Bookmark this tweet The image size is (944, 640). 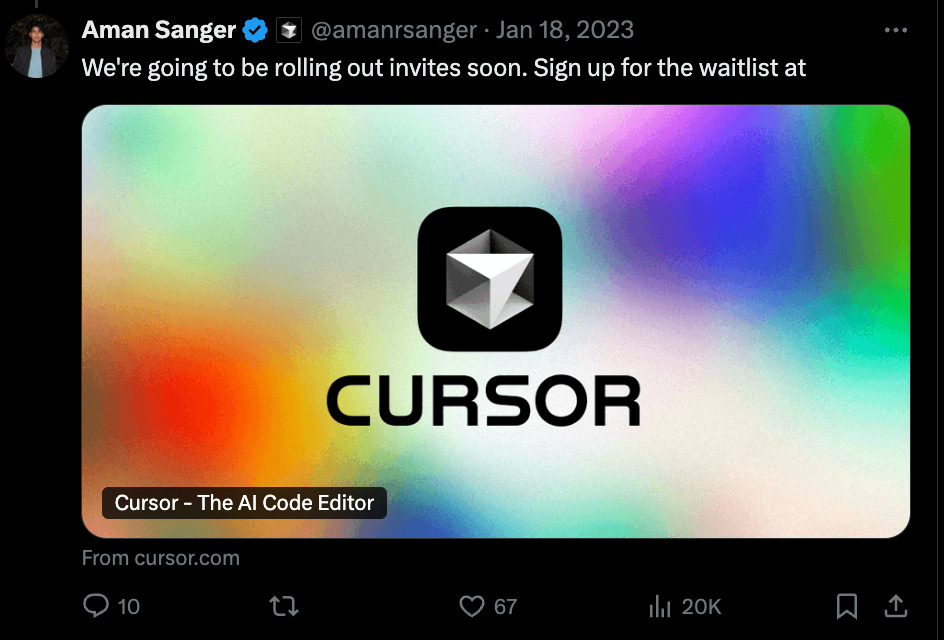[846, 606]
